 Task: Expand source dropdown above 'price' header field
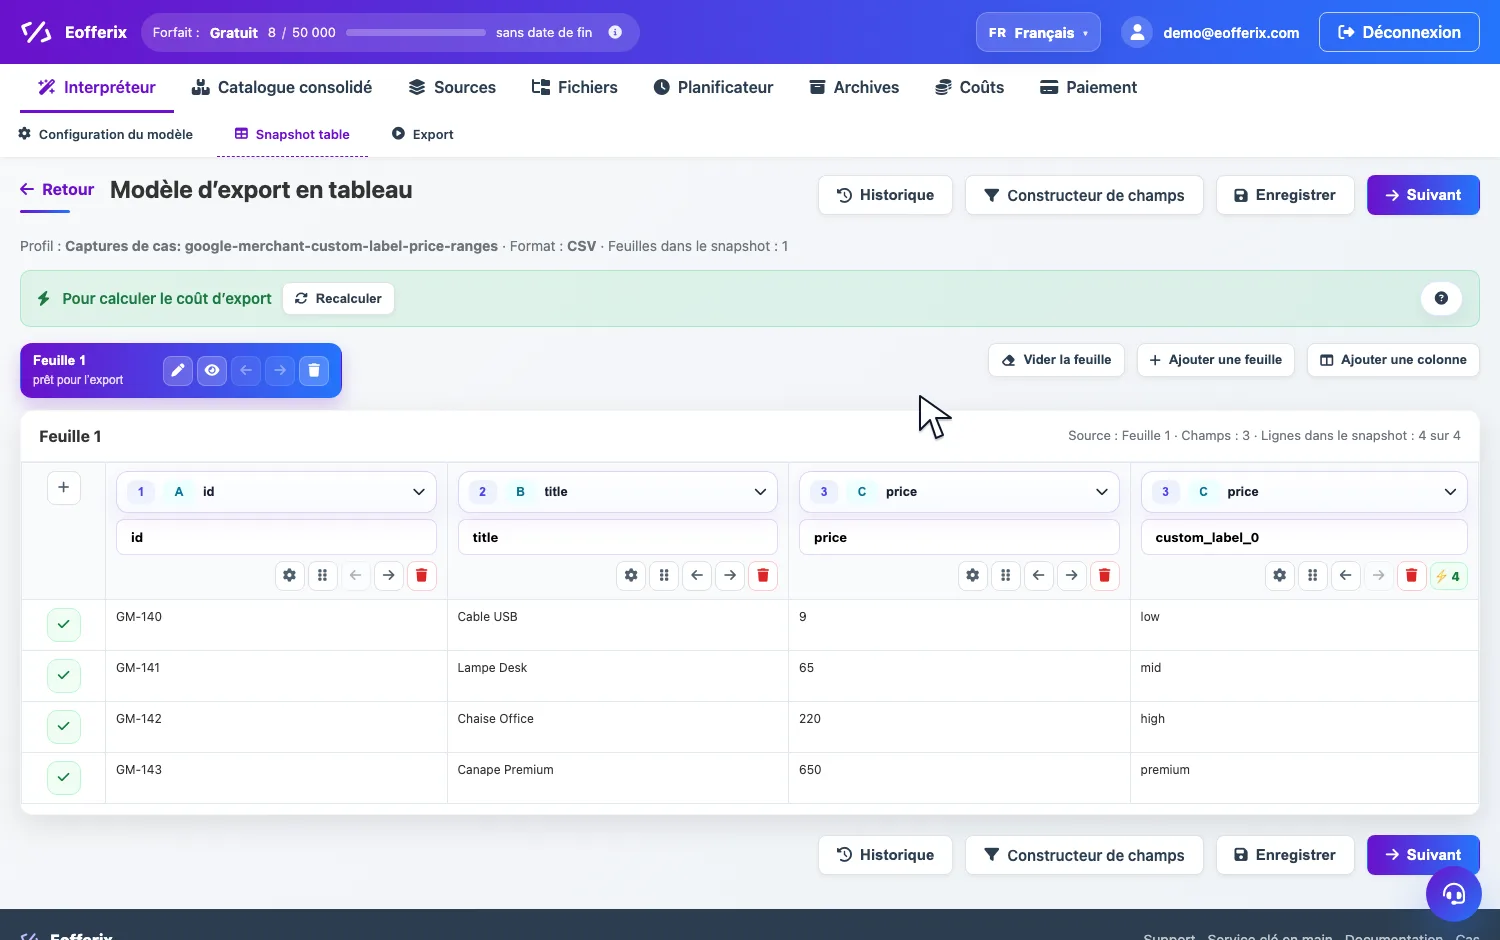(959, 492)
